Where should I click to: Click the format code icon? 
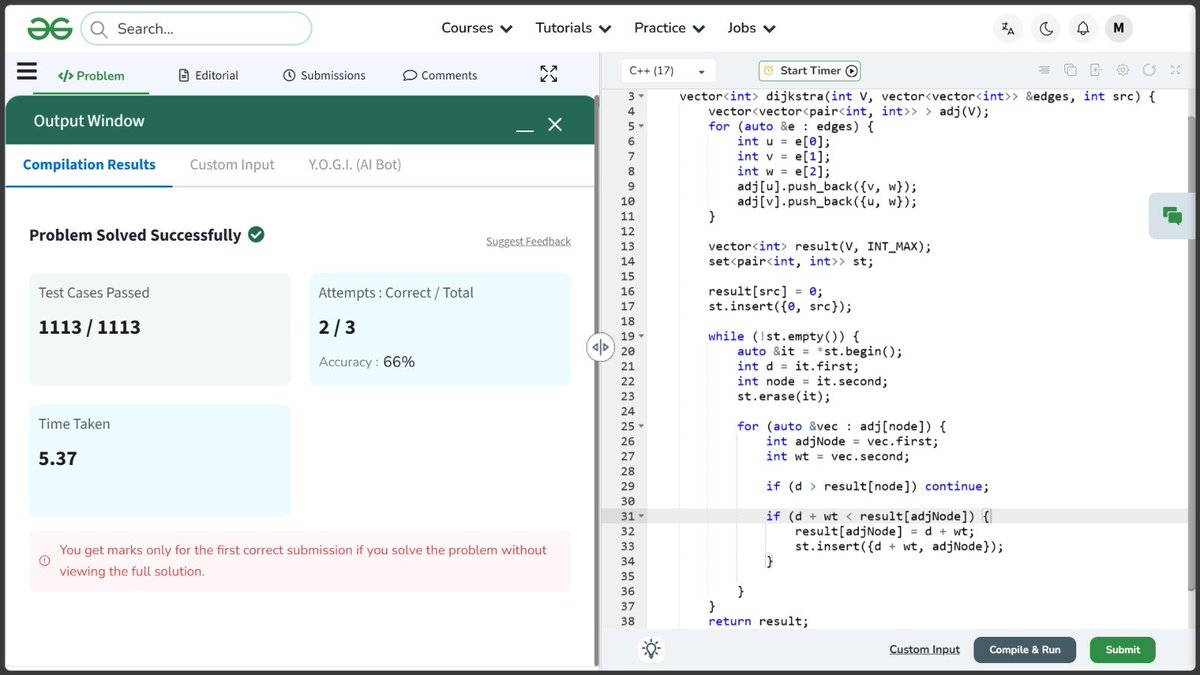pos(1044,70)
